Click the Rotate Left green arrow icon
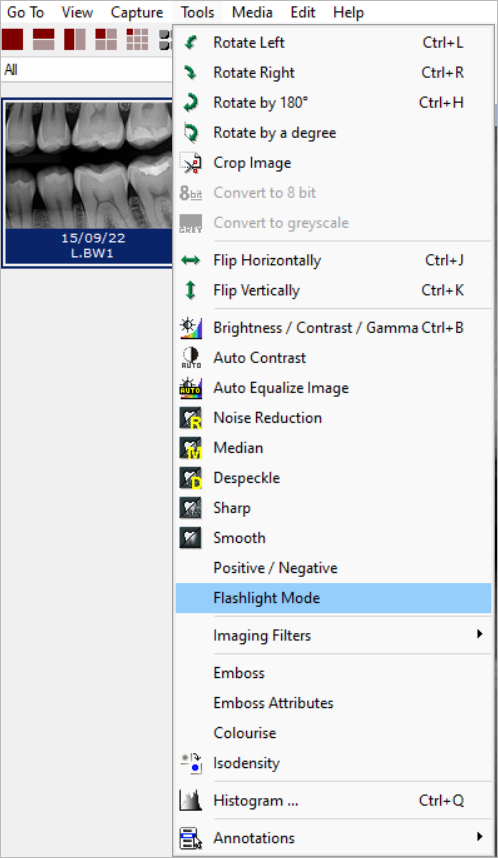 point(190,42)
